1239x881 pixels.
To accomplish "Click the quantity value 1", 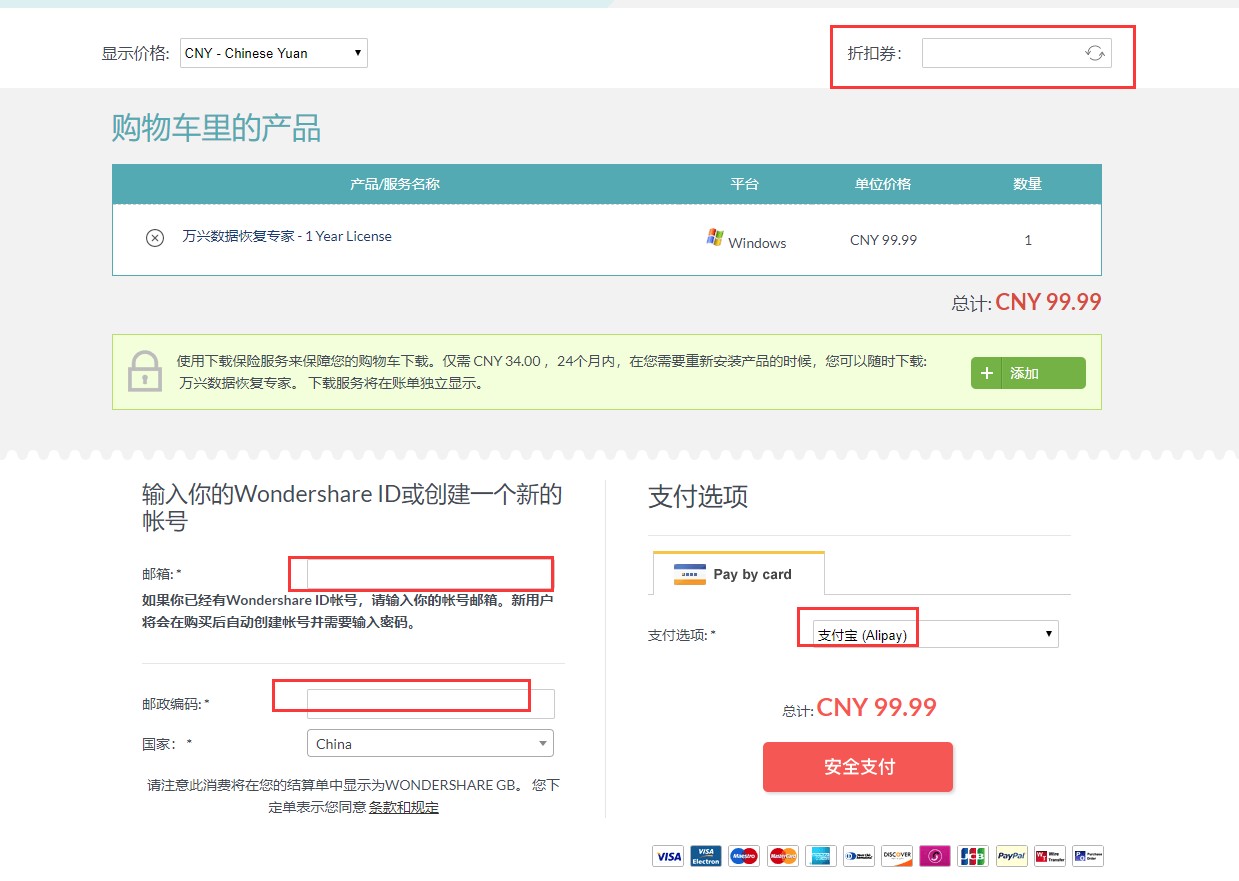I will (1028, 240).
